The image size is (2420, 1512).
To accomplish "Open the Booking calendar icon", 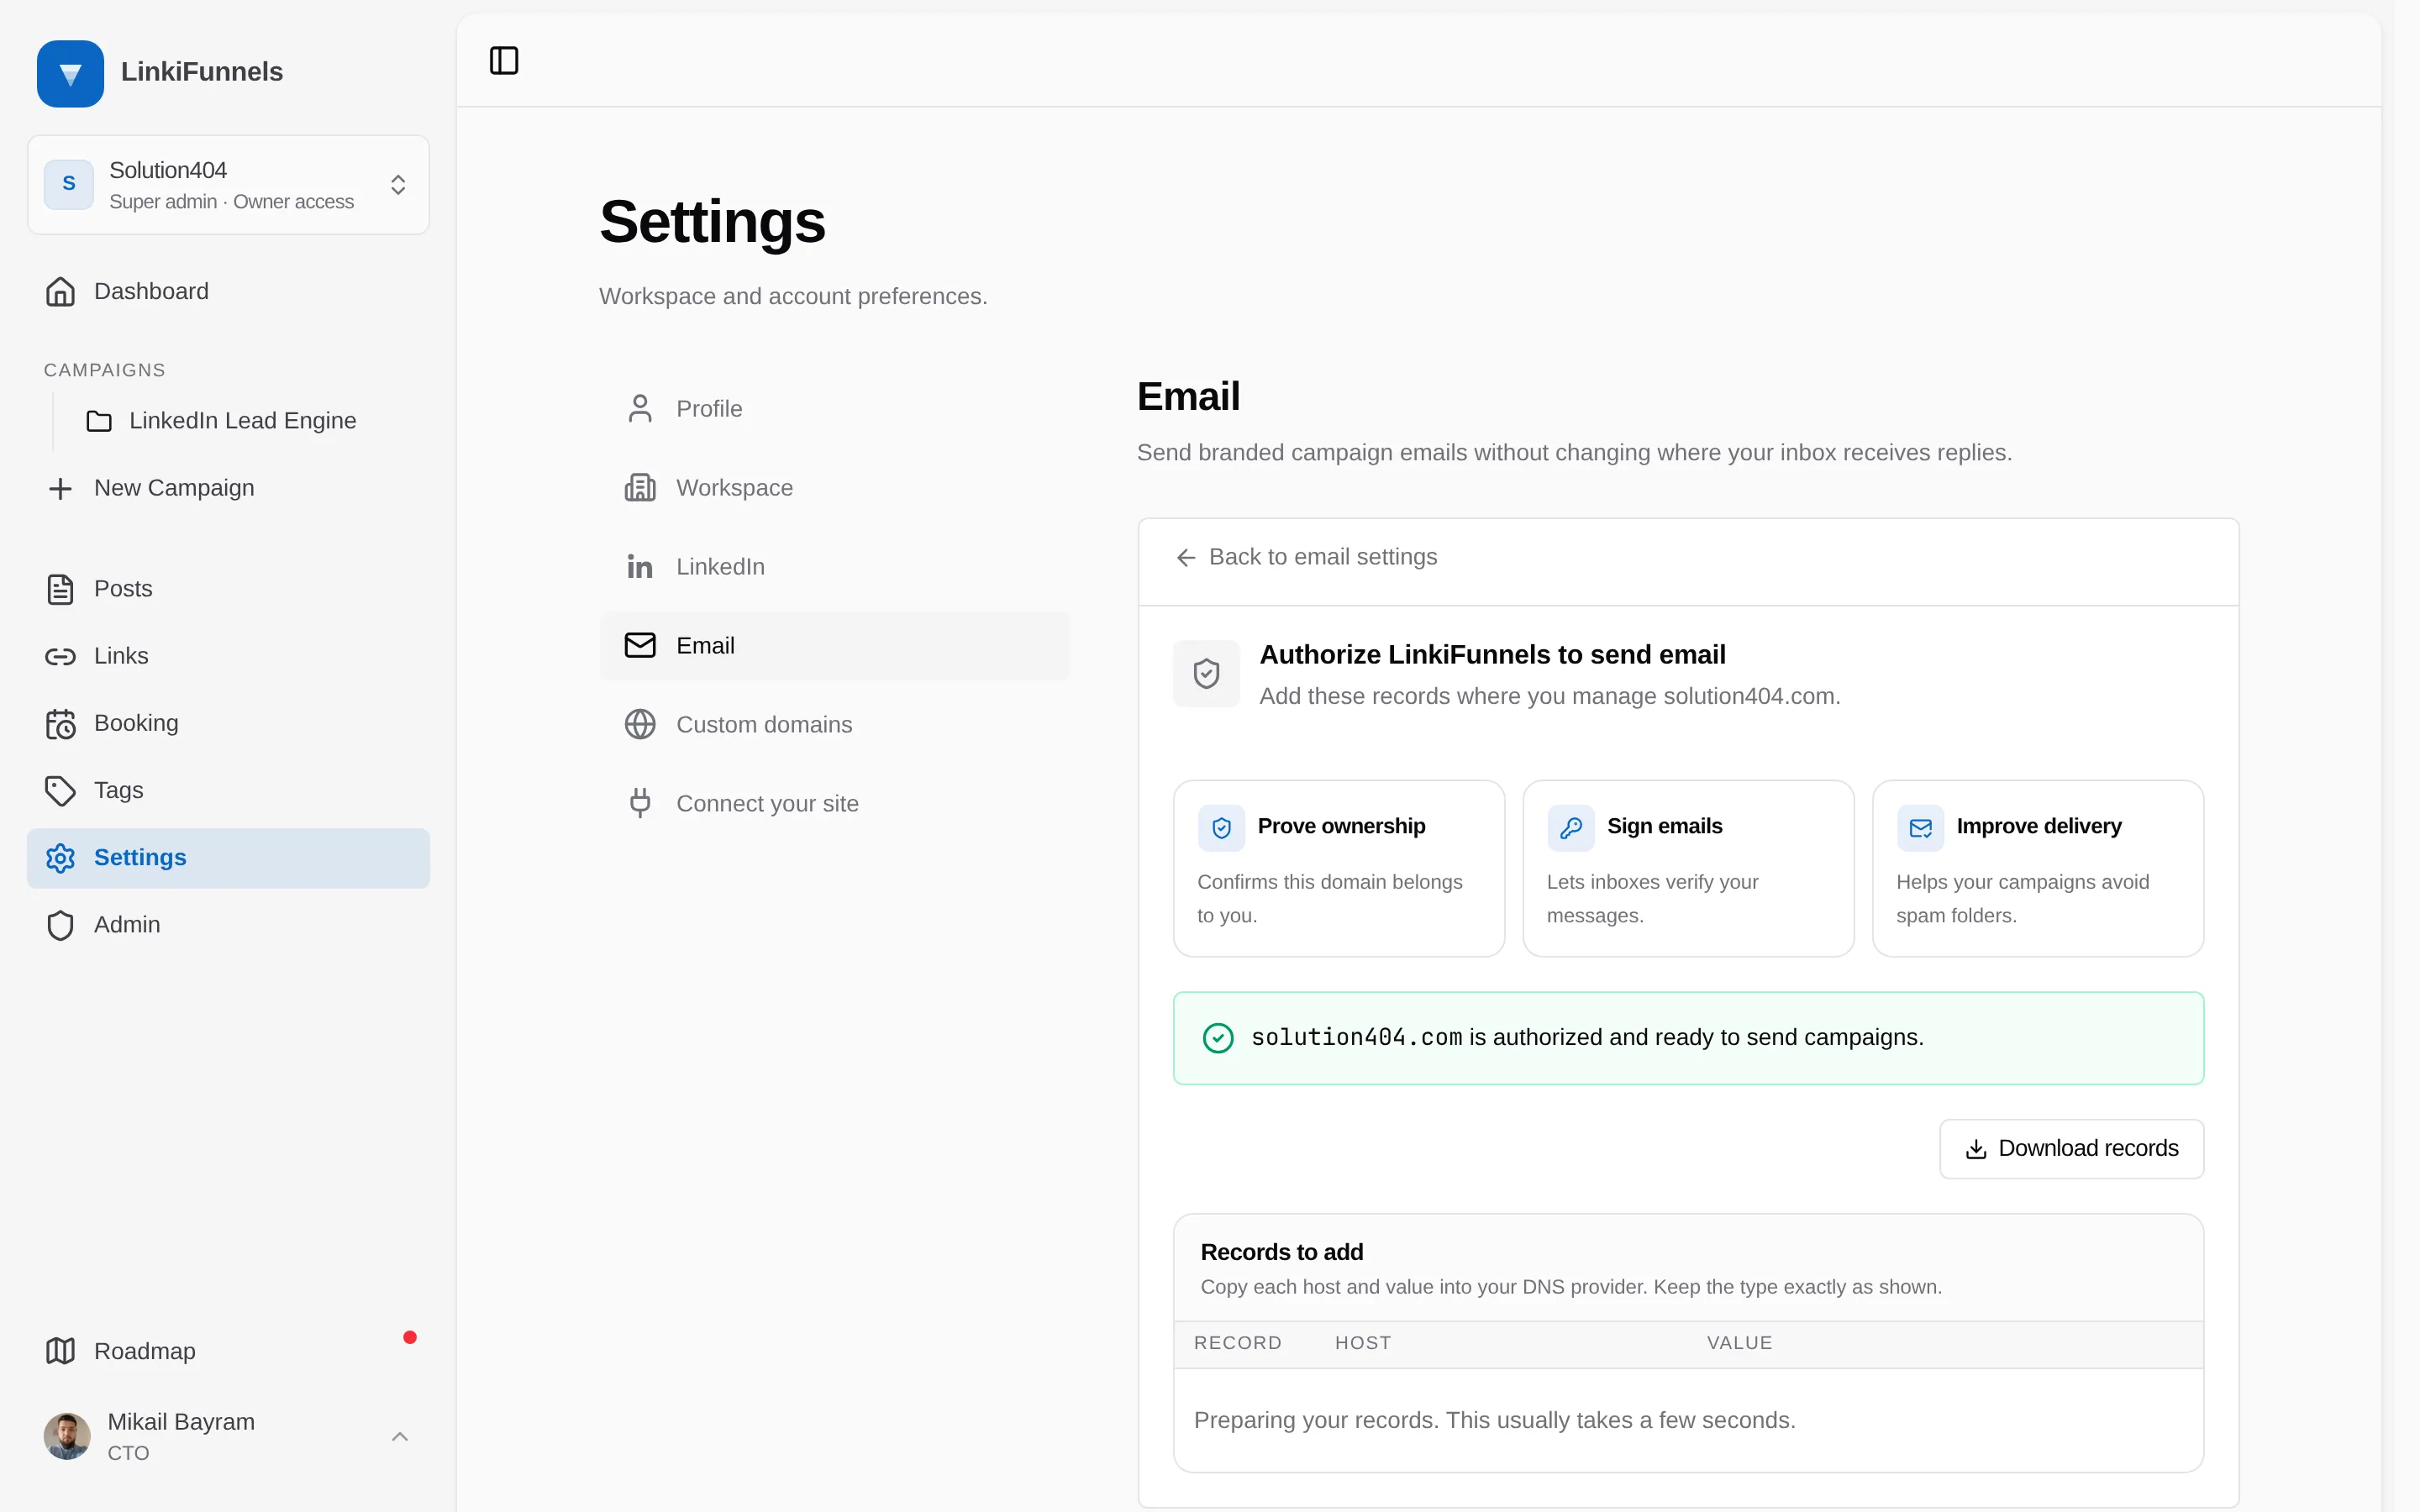I will pyautogui.click(x=61, y=723).
